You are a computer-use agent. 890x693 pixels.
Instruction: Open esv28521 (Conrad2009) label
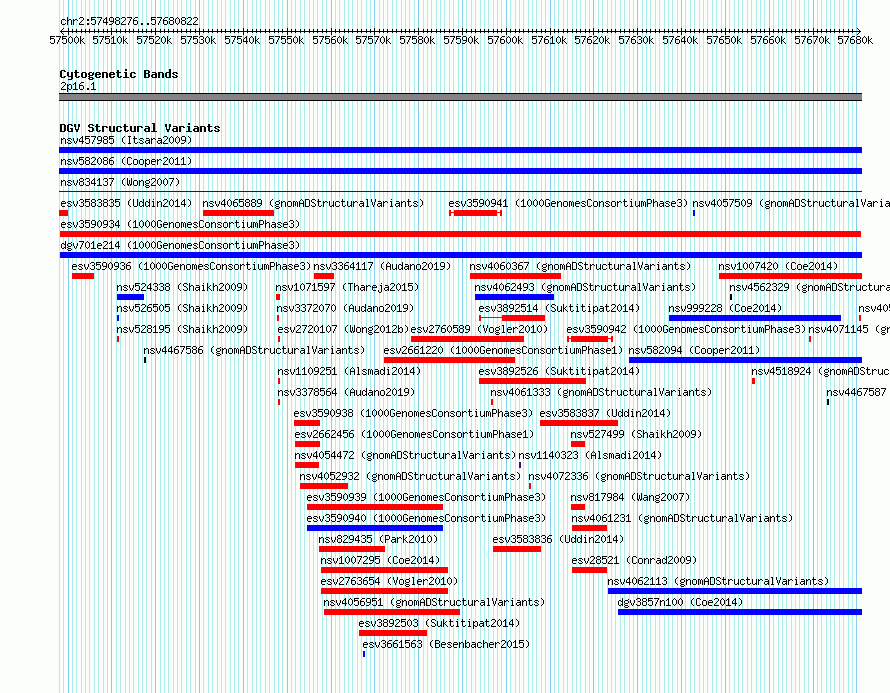[634, 560]
